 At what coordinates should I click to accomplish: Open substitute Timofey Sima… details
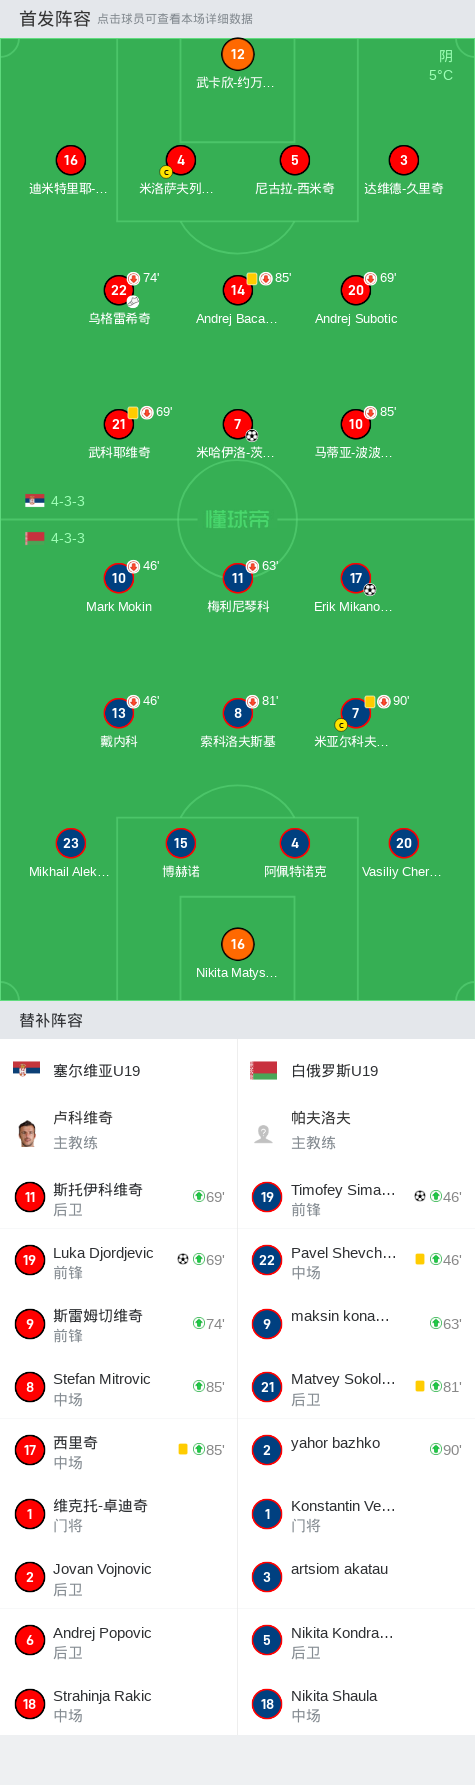pyautogui.click(x=356, y=1198)
